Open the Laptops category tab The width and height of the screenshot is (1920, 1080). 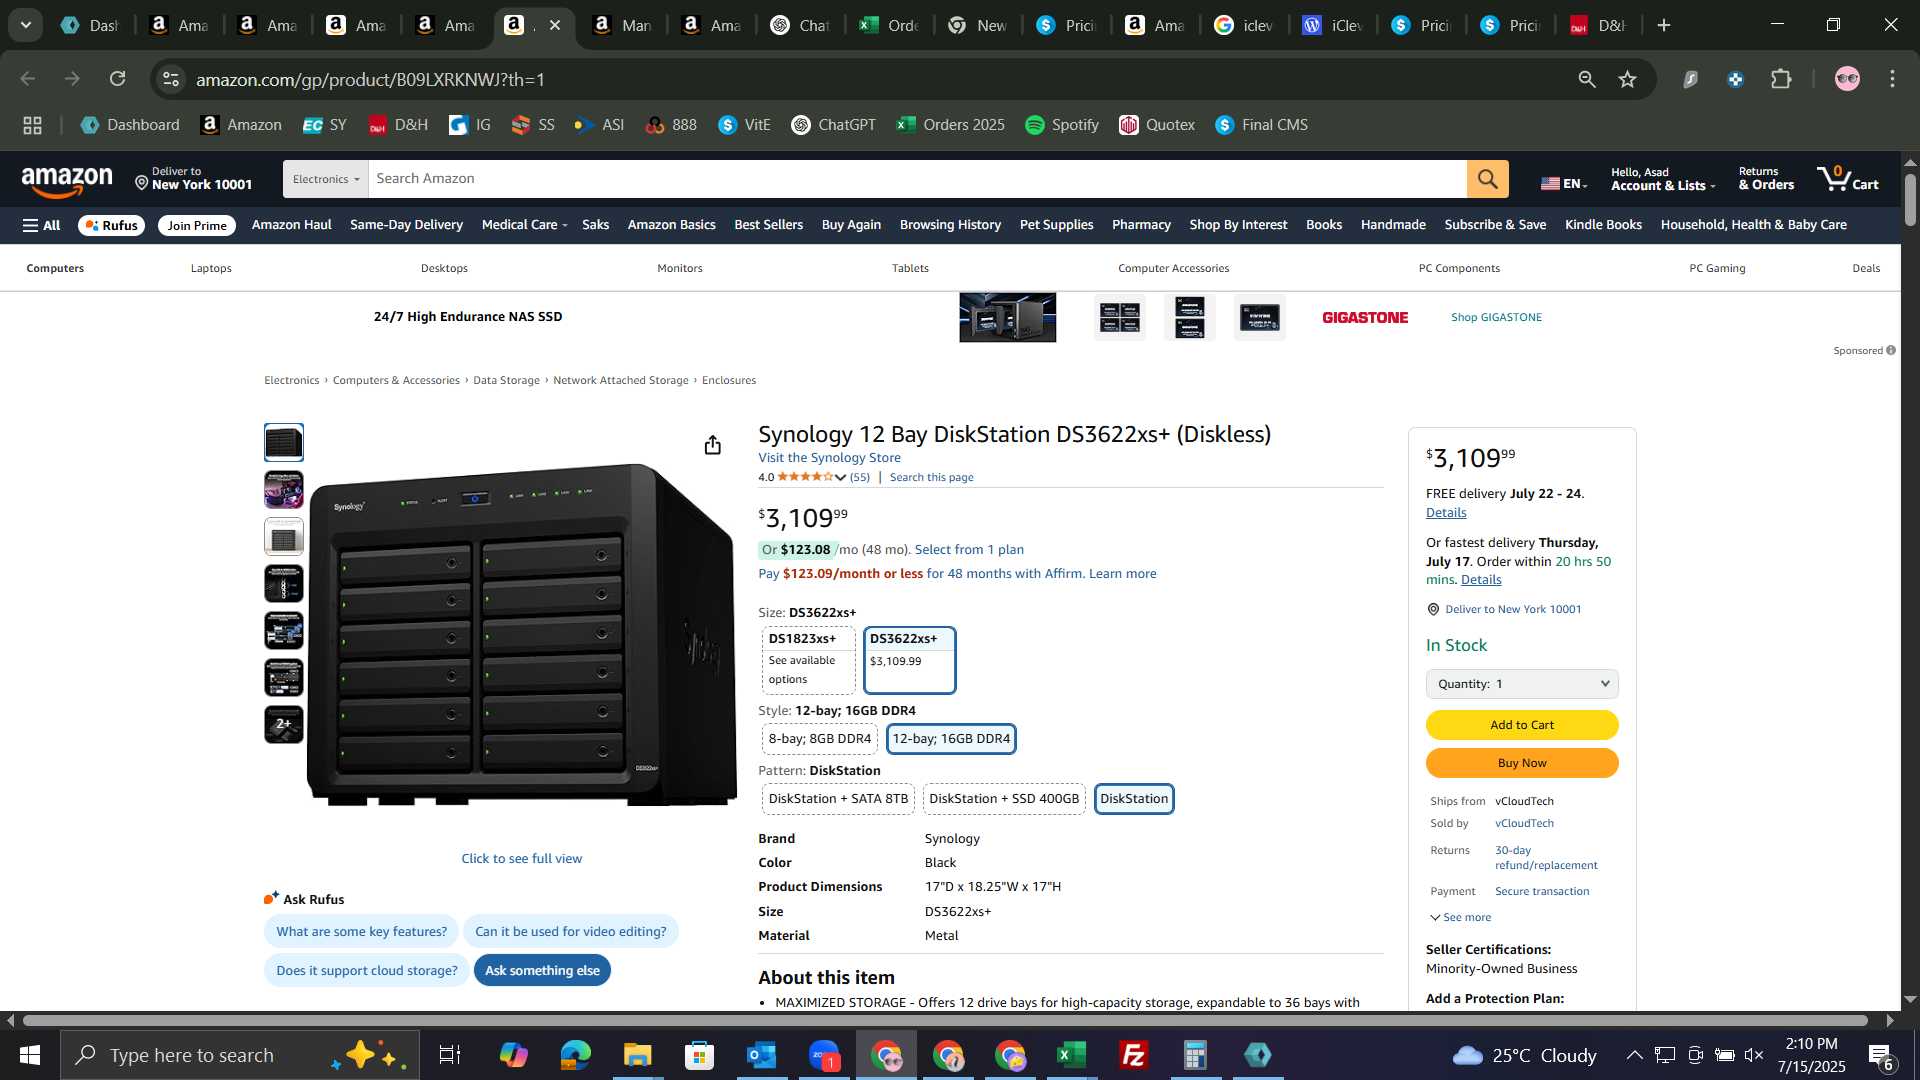(211, 268)
